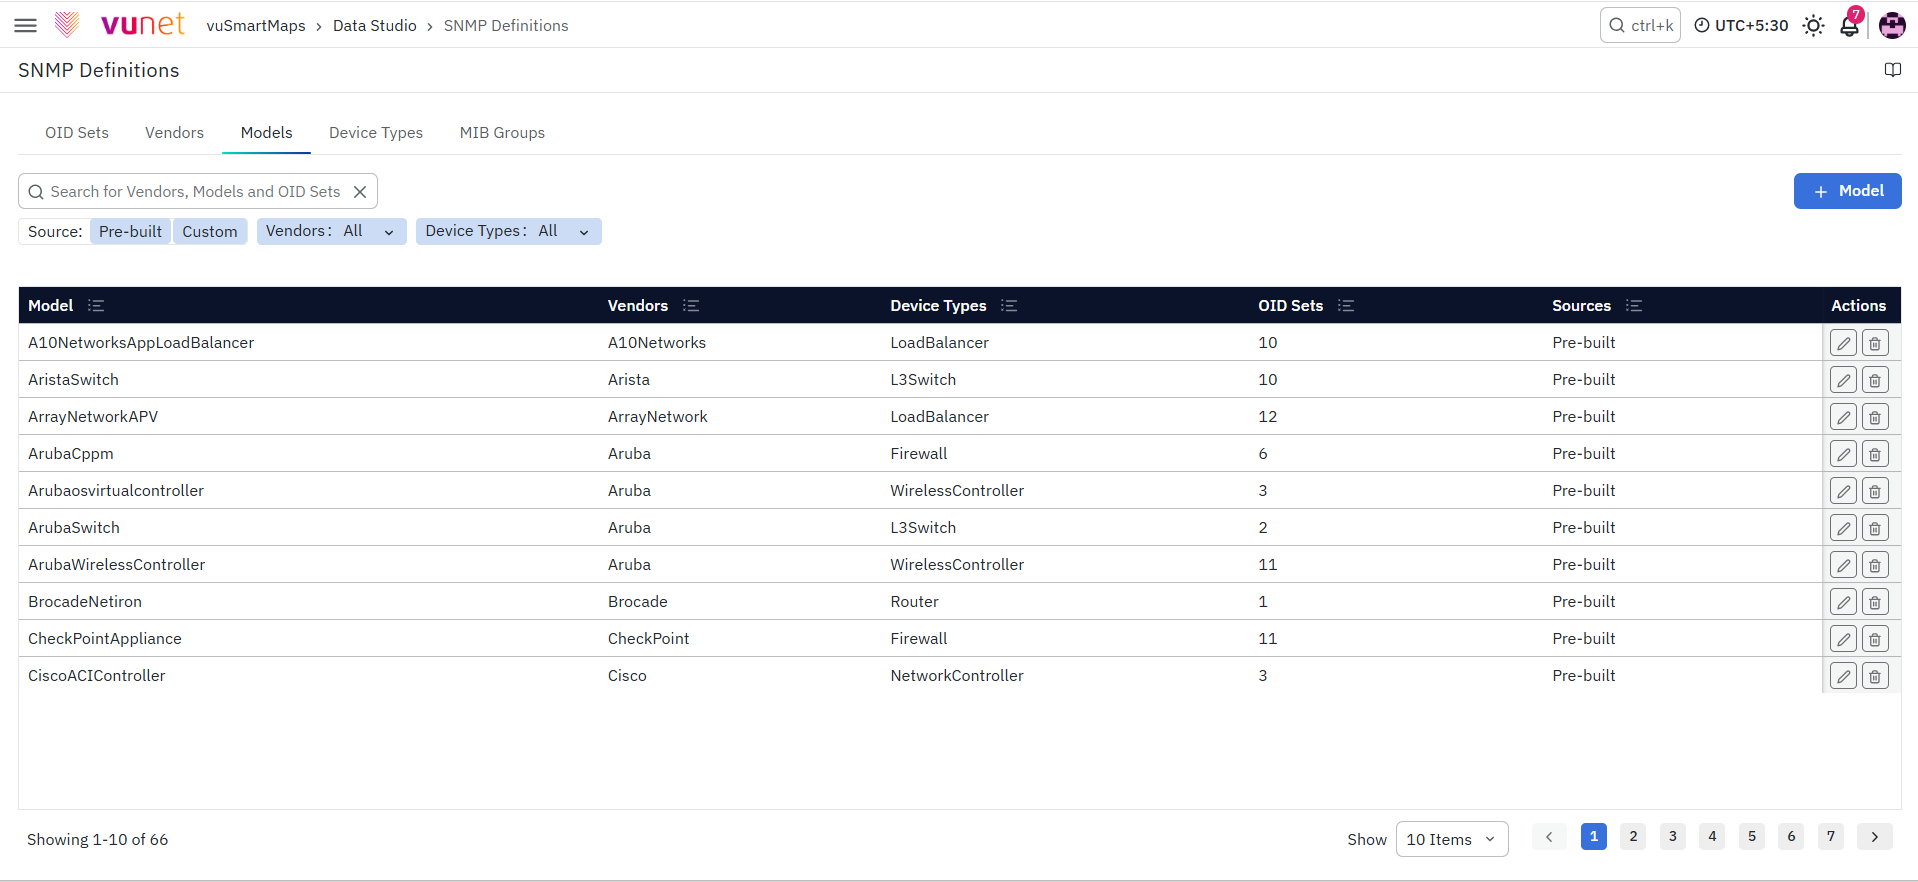
Task: Clear the search field with X icon
Action: click(360, 192)
